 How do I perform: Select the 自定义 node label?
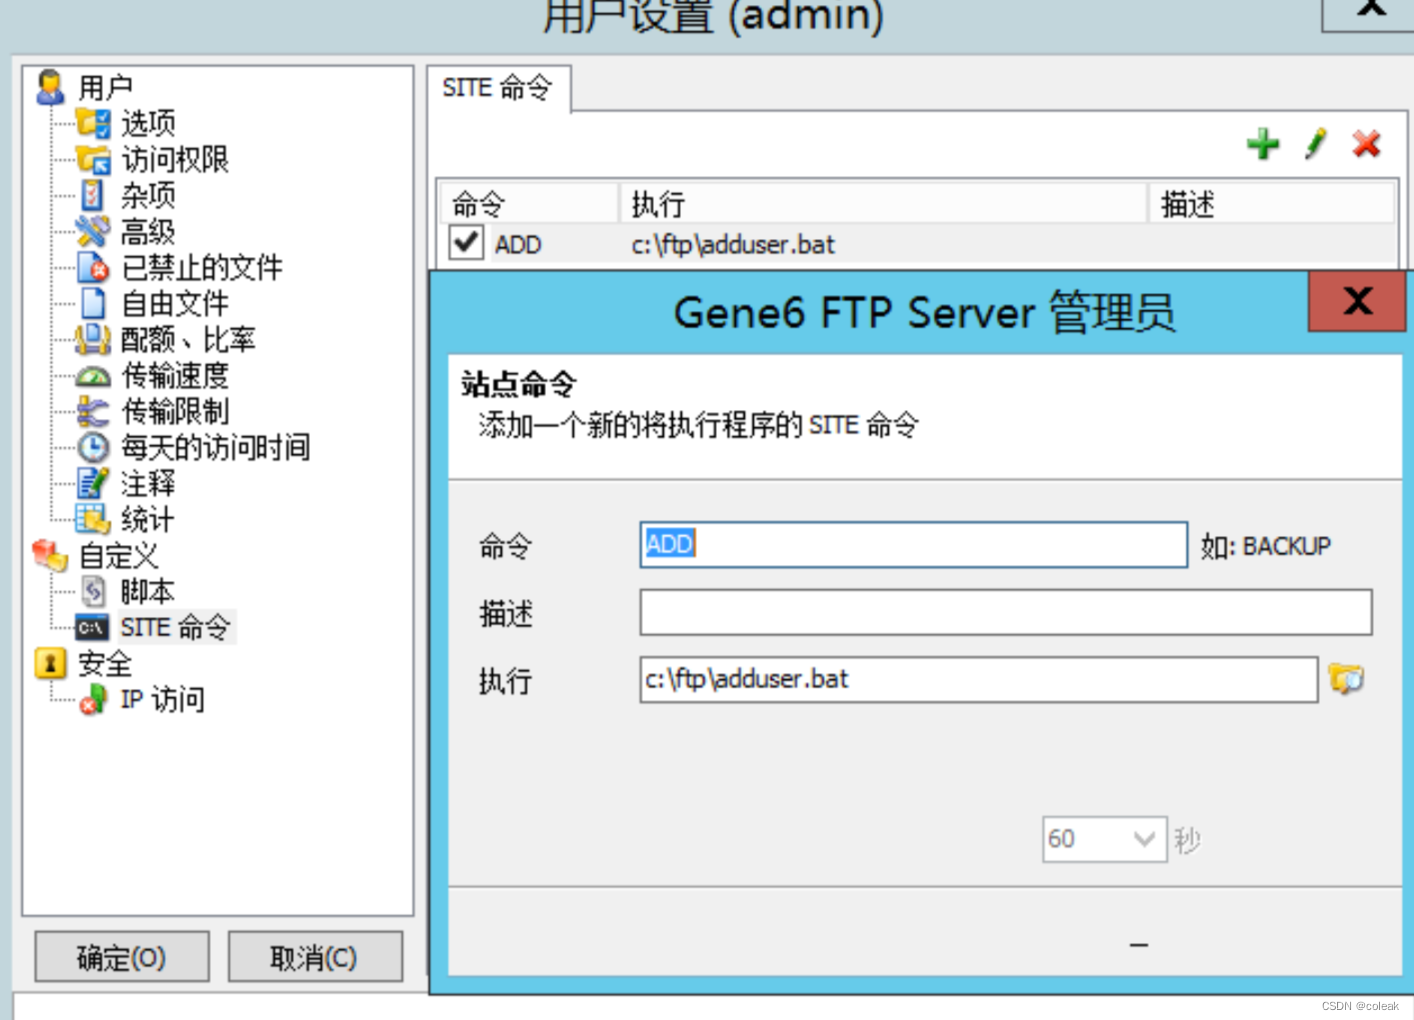[x=118, y=555]
